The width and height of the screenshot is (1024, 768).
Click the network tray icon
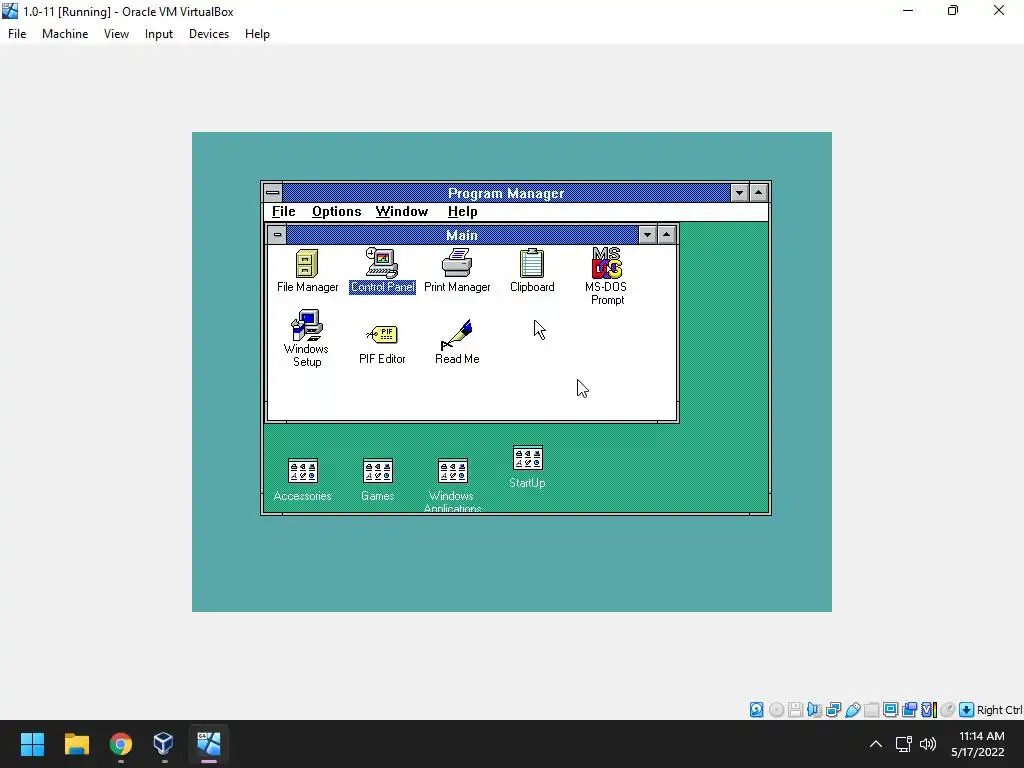click(x=903, y=744)
